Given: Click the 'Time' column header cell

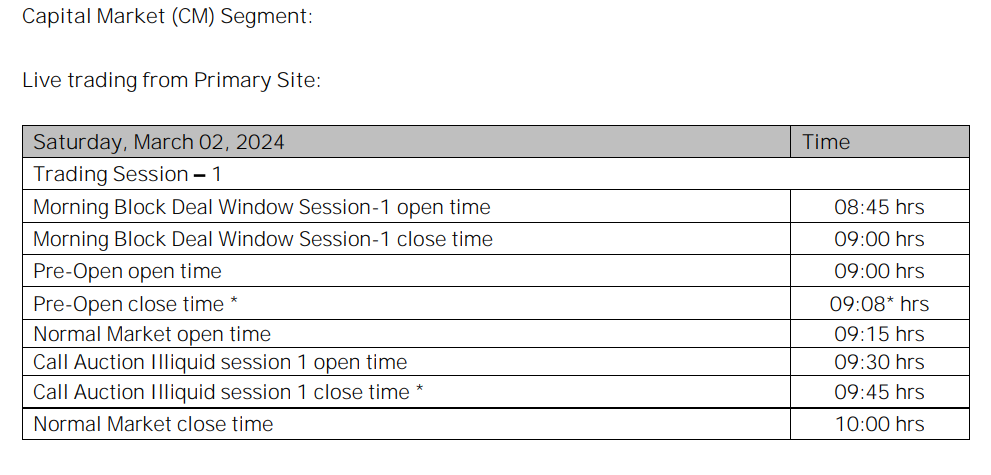Looking at the screenshot, I should point(826,142).
